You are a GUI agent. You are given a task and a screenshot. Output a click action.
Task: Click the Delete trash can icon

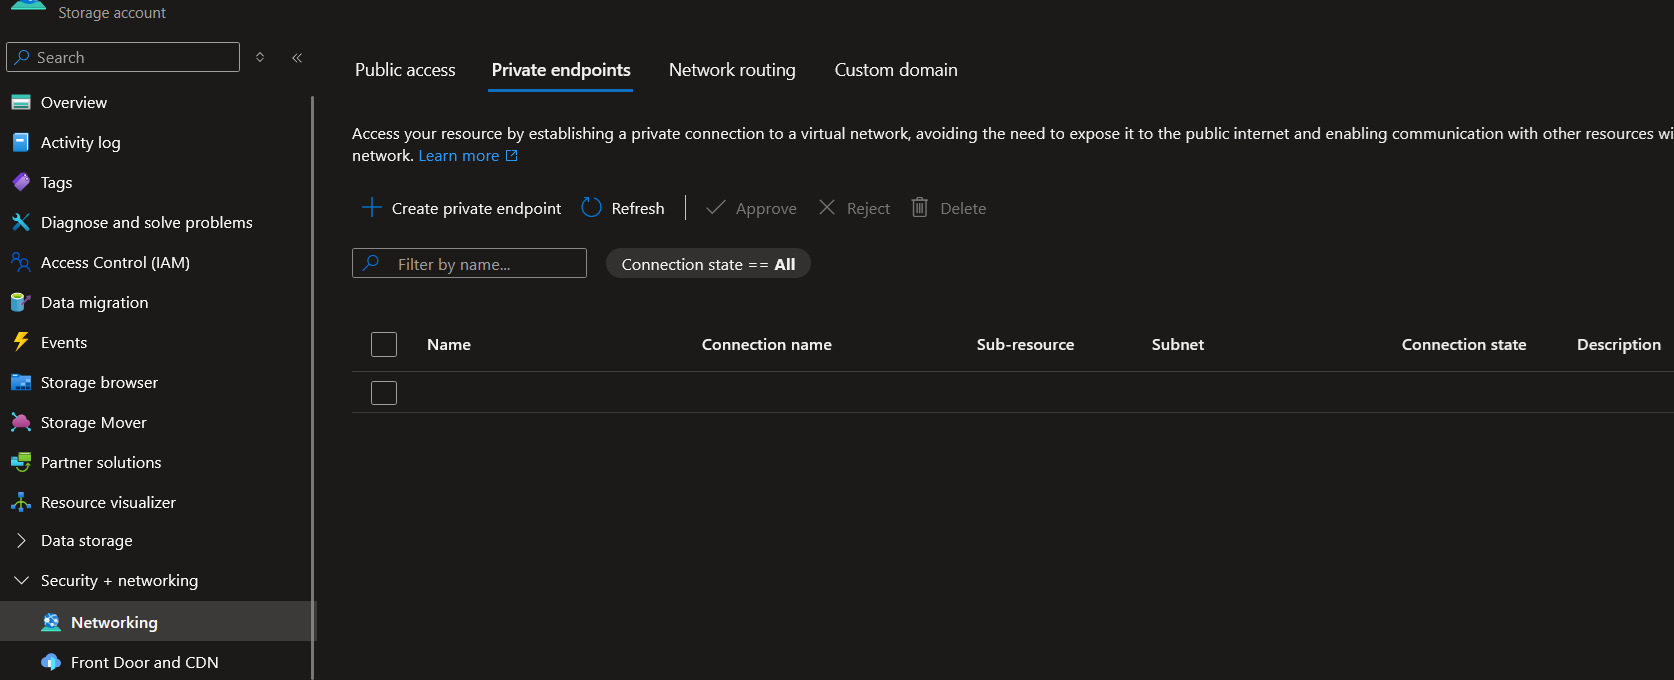[x=919, y=207]
